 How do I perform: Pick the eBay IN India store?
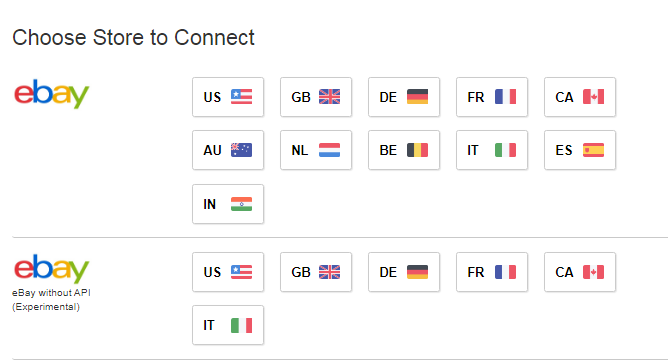[x=228, y=204]
